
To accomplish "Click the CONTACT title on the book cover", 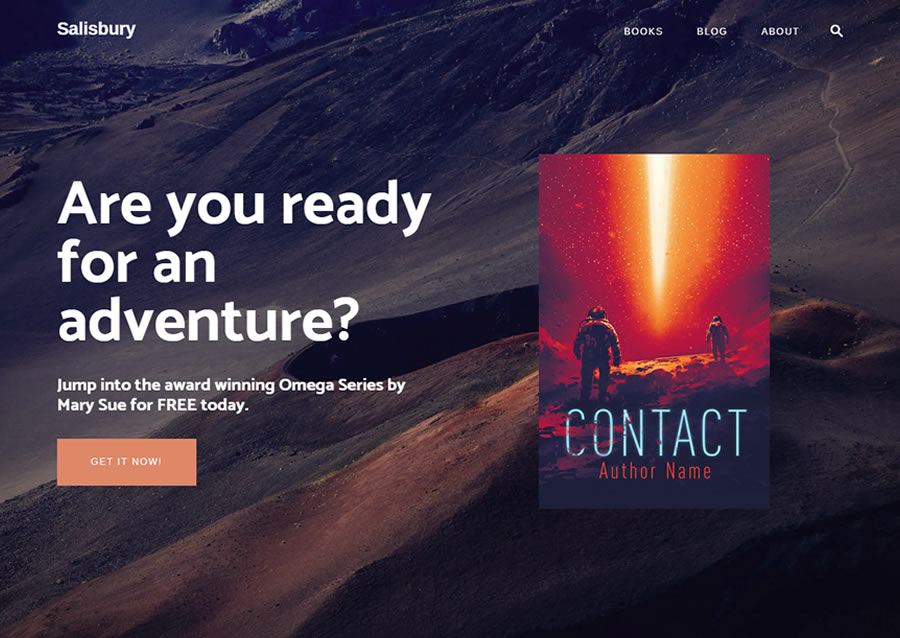I will tap(655, 433).
